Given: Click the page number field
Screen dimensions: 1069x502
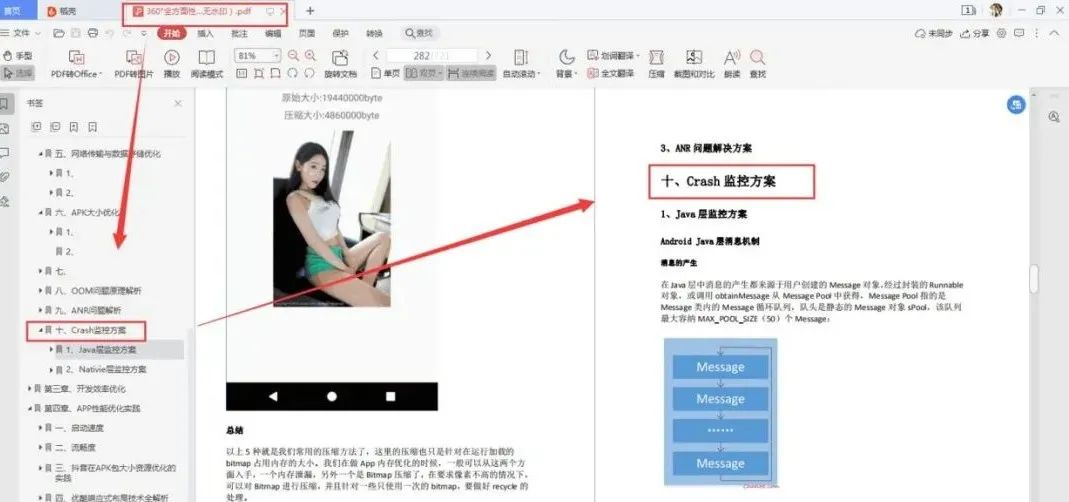Looking at the screenshot, I should click(431, 55).
